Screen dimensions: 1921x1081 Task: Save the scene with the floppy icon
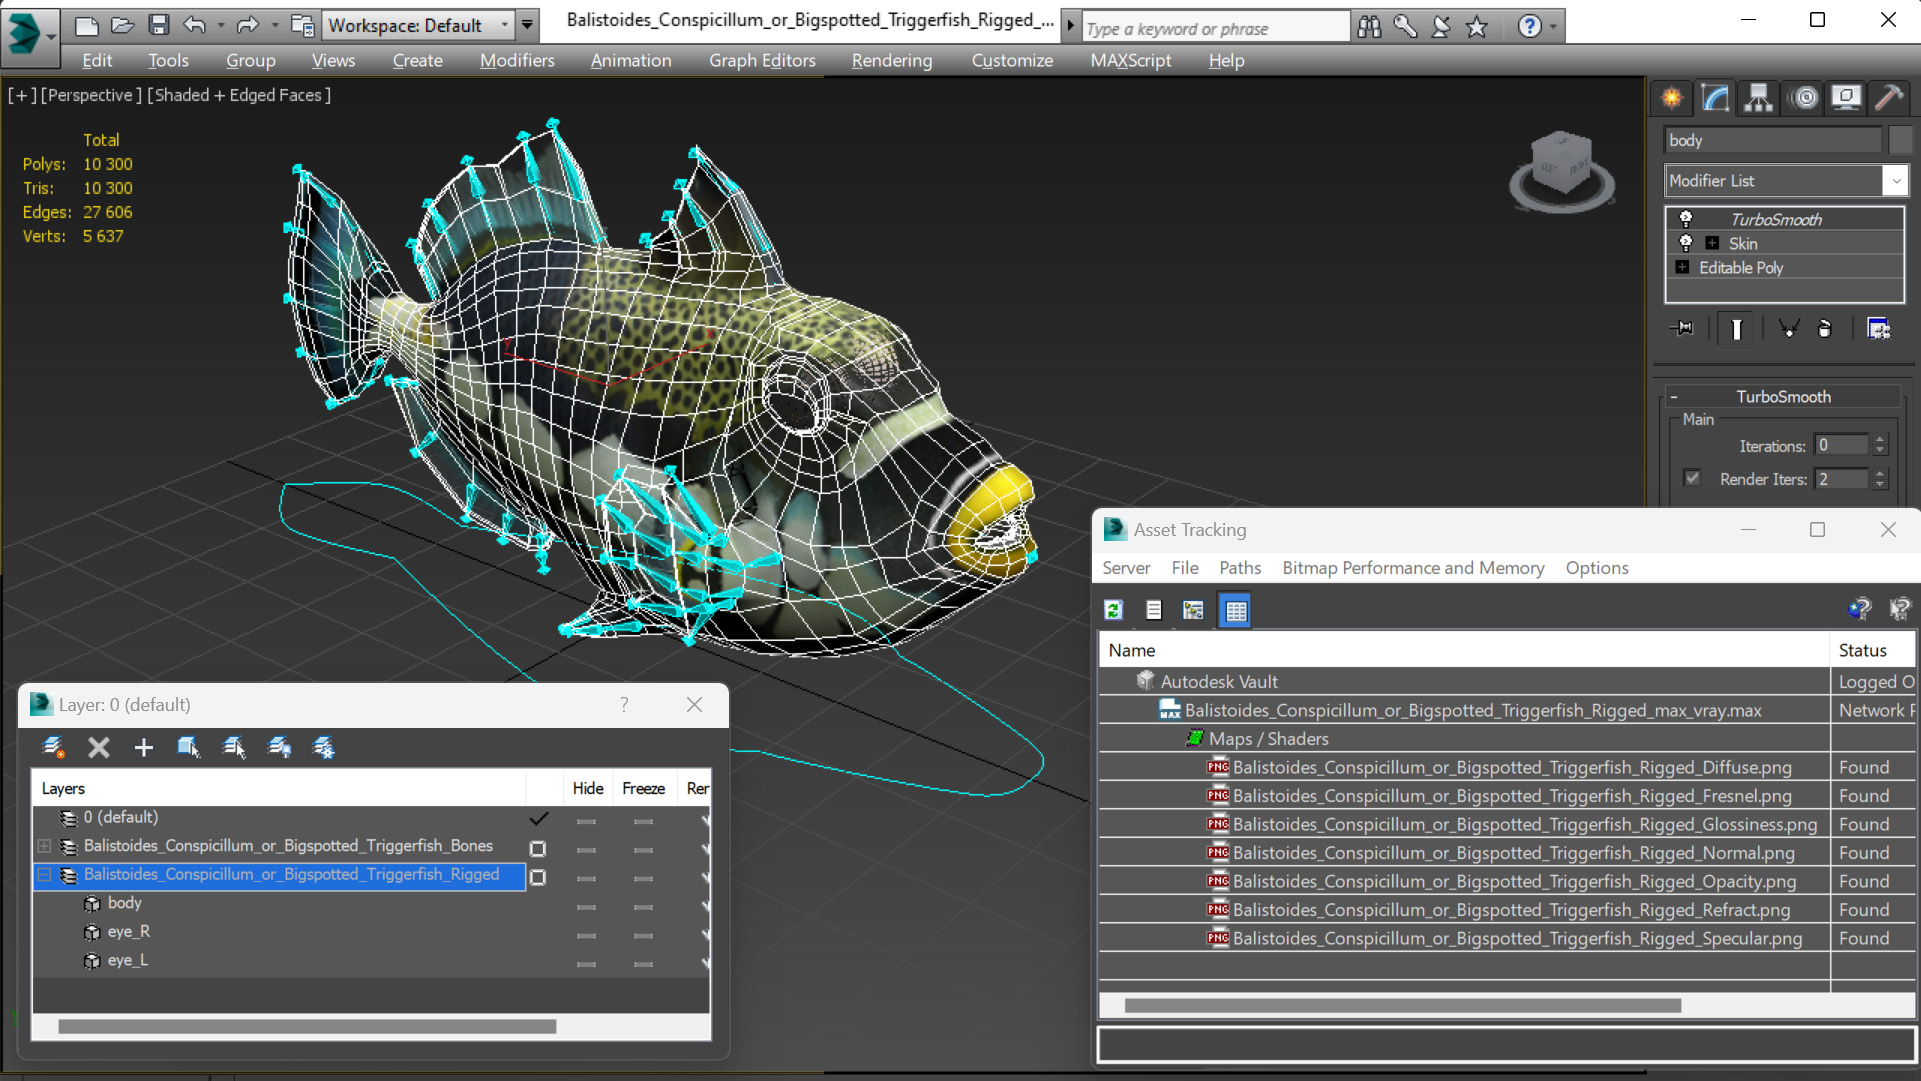(158, 25)
